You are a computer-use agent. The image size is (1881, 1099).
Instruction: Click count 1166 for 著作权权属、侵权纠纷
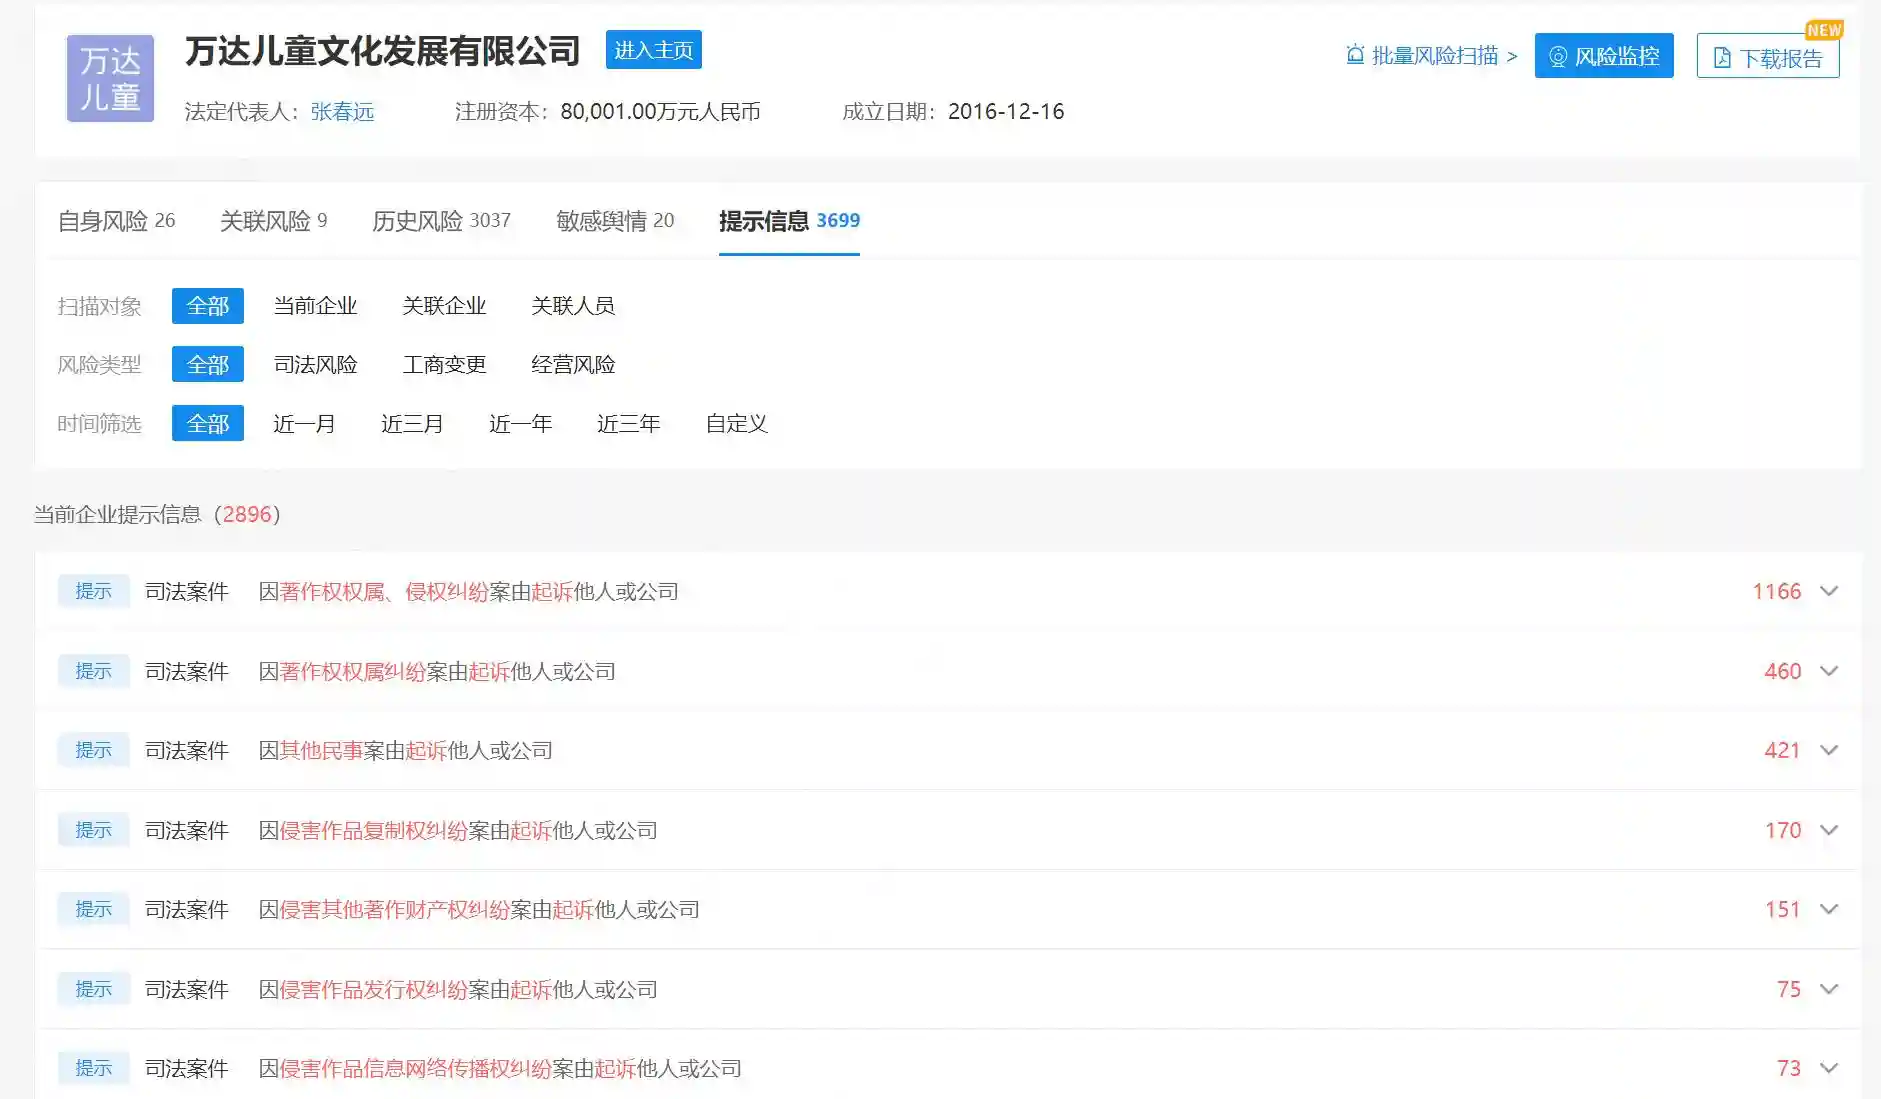[1776, 591]
